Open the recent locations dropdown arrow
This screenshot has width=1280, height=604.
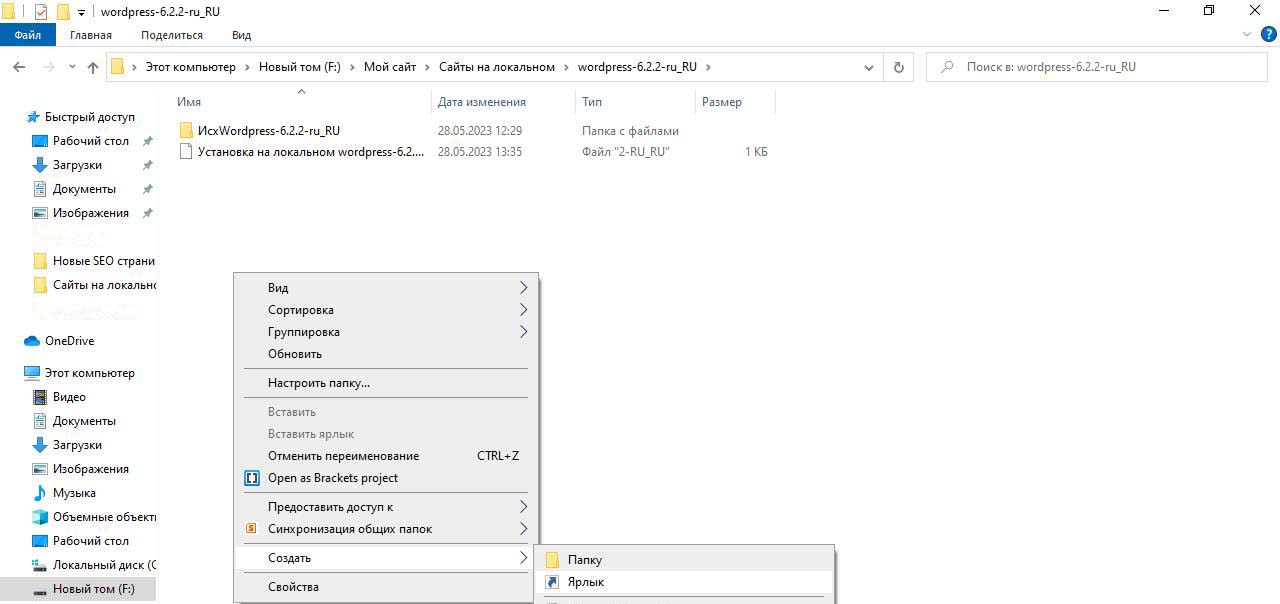click(x=72, y=67)
